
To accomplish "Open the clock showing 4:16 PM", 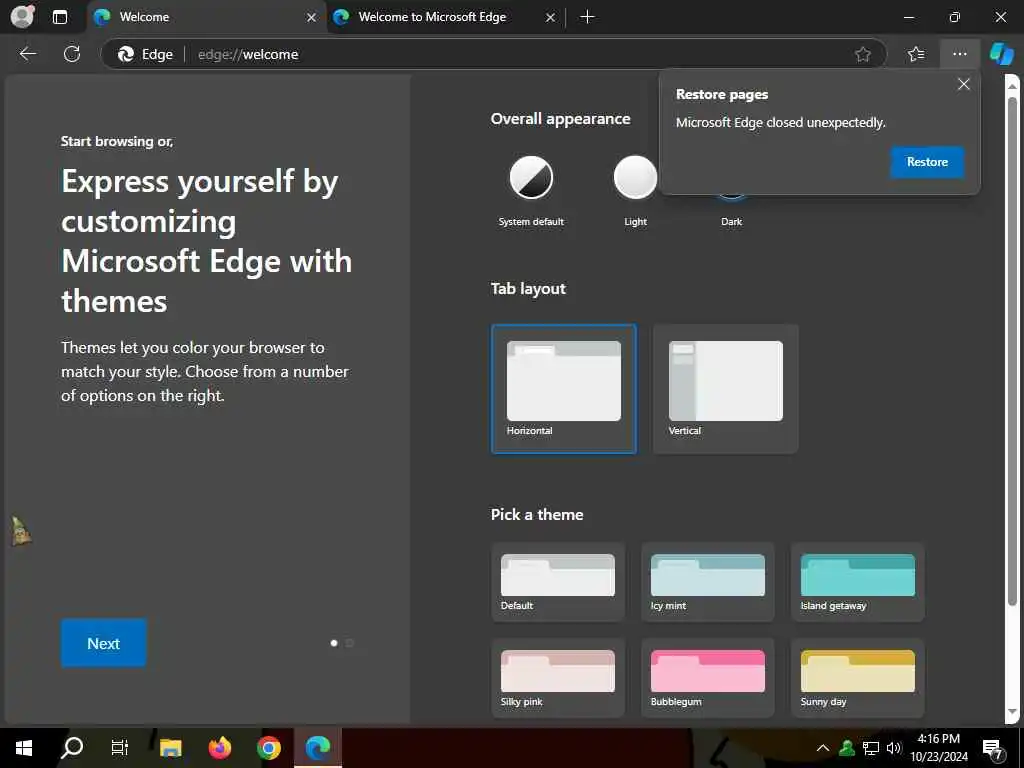I will 938,748.
